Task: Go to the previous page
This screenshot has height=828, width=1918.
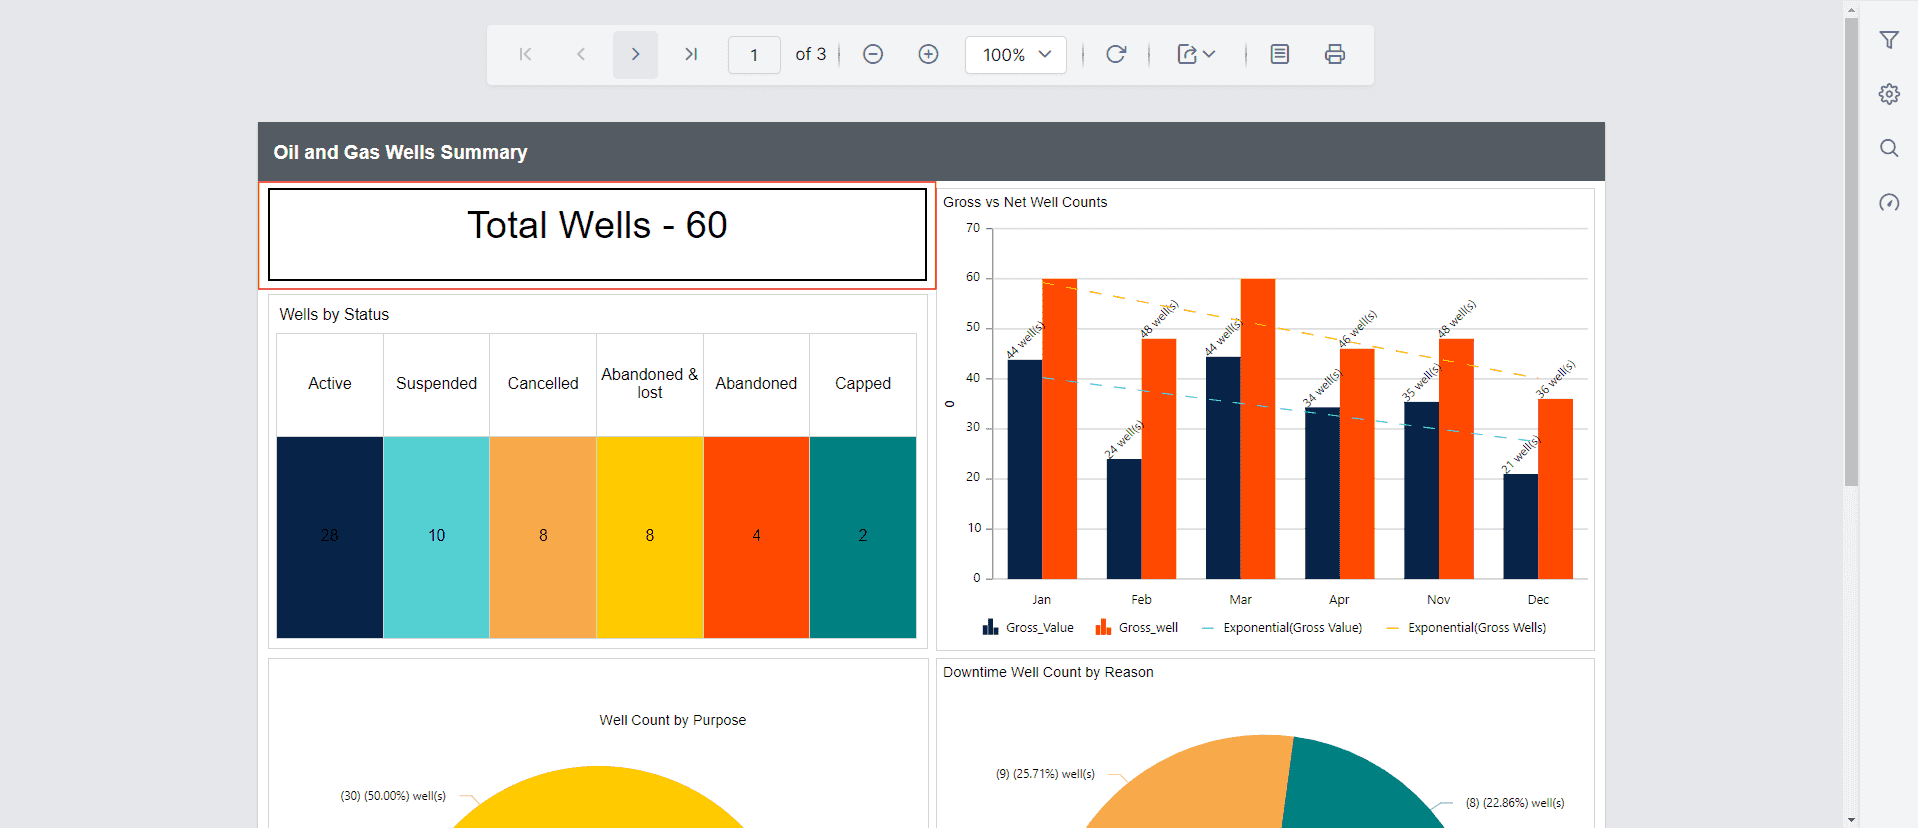Action: [581, 54]
